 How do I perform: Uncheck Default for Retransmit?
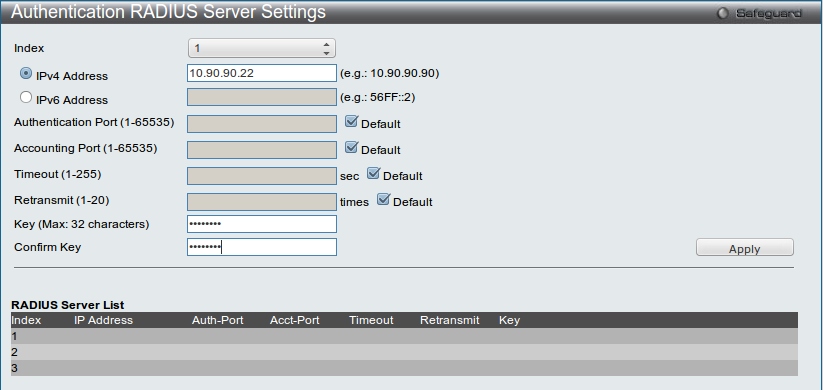383,199
